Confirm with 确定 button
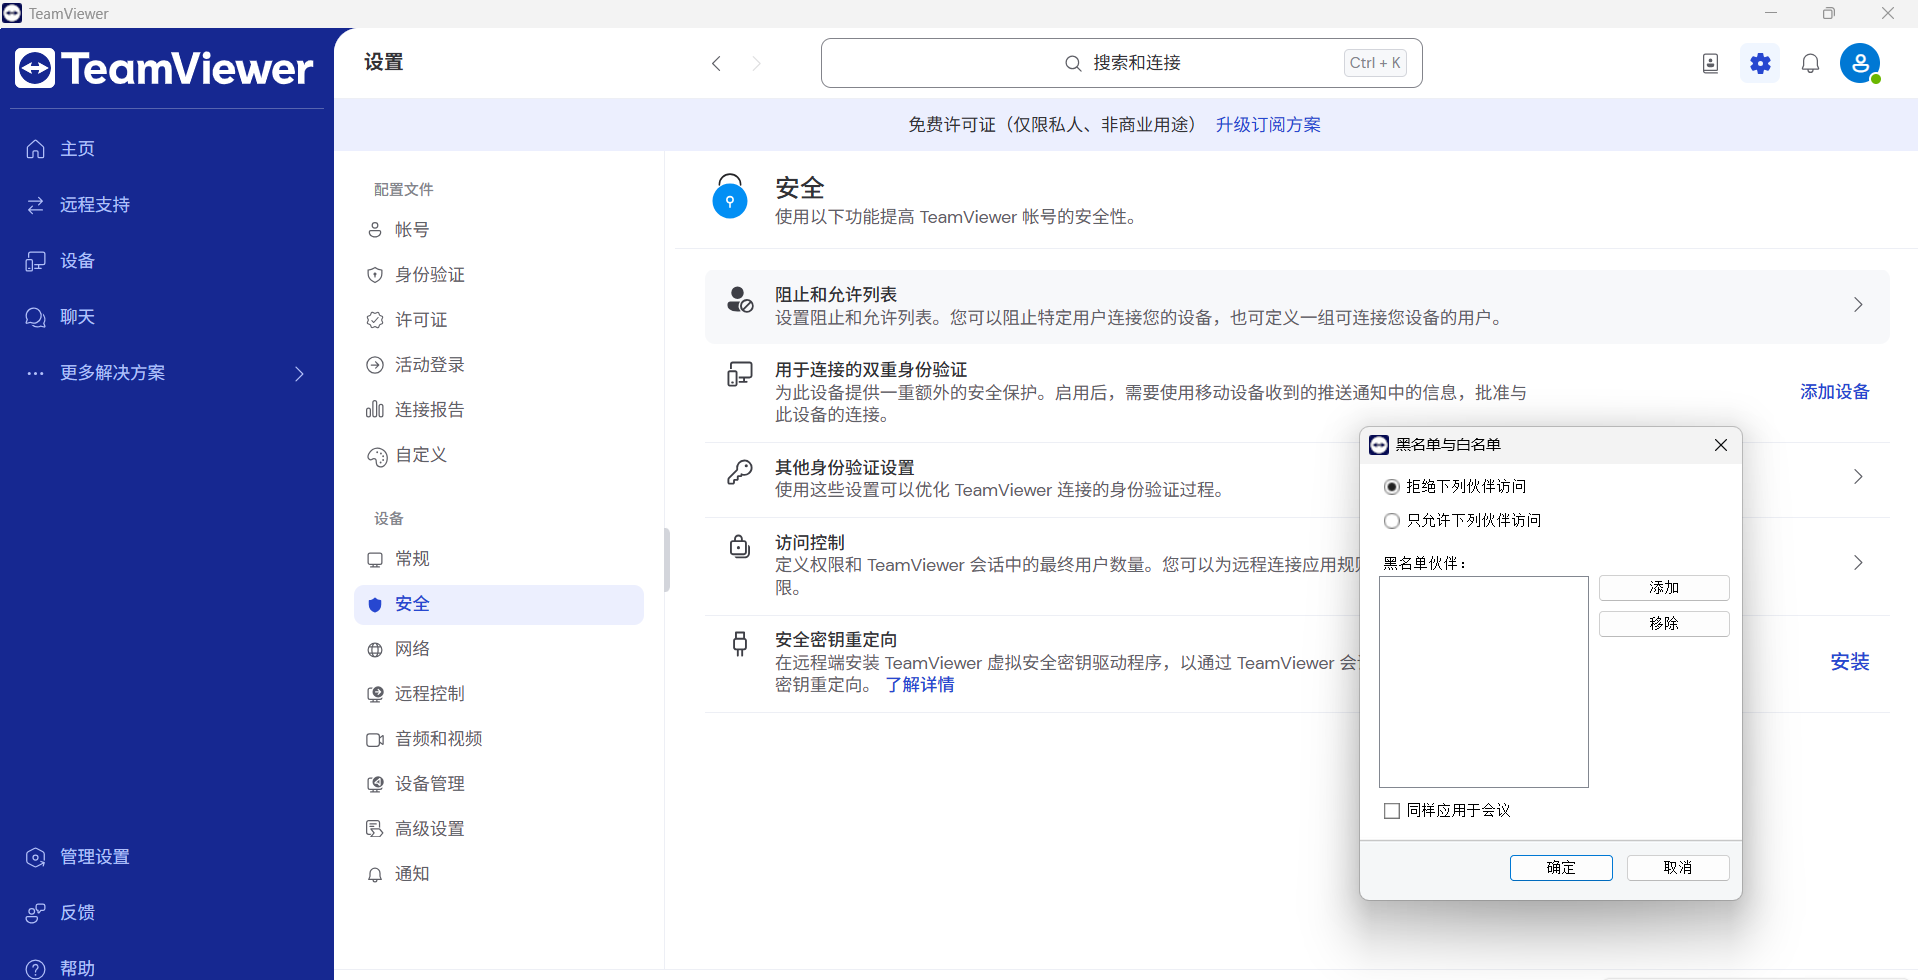1918x980 pixels. pos(1561,868)
